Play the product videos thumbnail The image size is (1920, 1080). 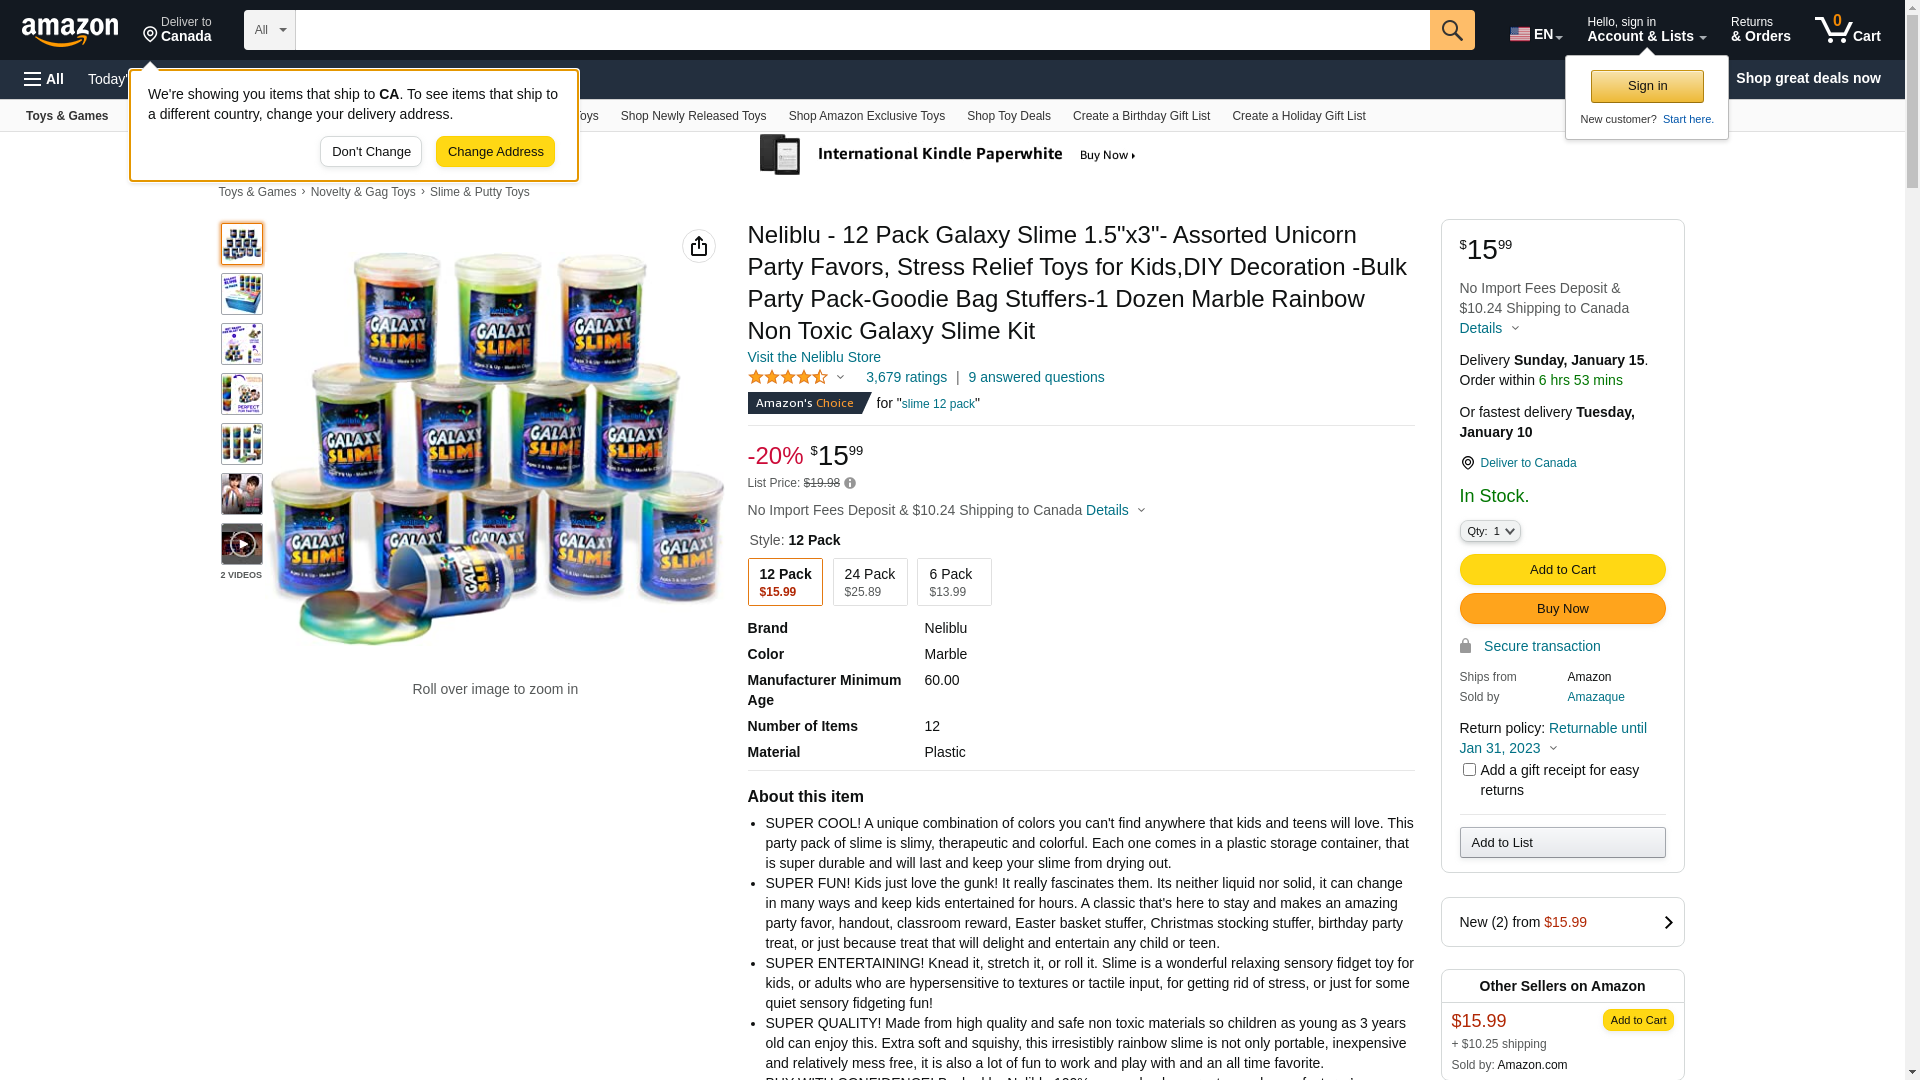coord(242,544)
